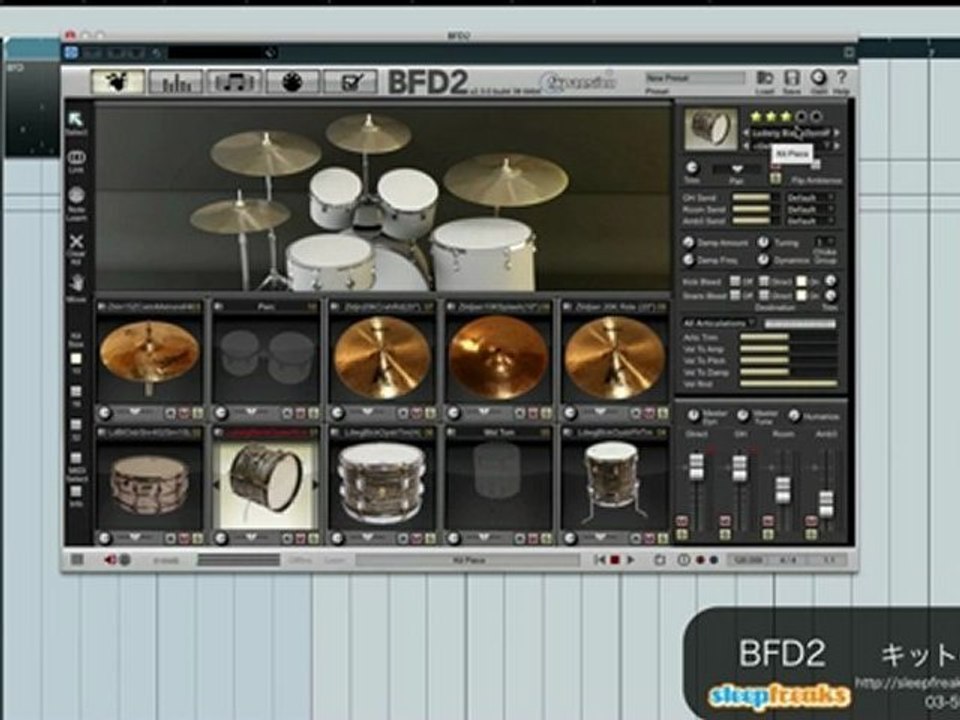Adjust the Vel To Amp slider
960x720 pixels.
pyautogui.click(x=789, y=349)
